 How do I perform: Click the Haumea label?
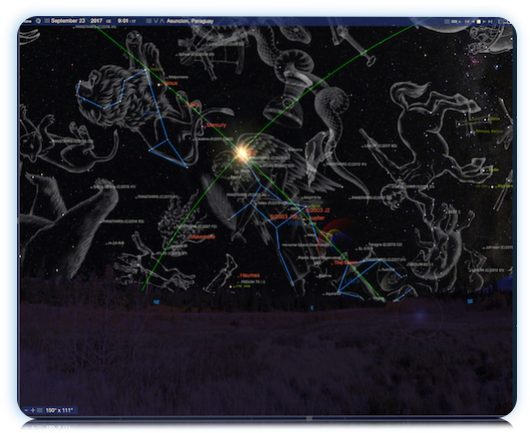[249, 275]
